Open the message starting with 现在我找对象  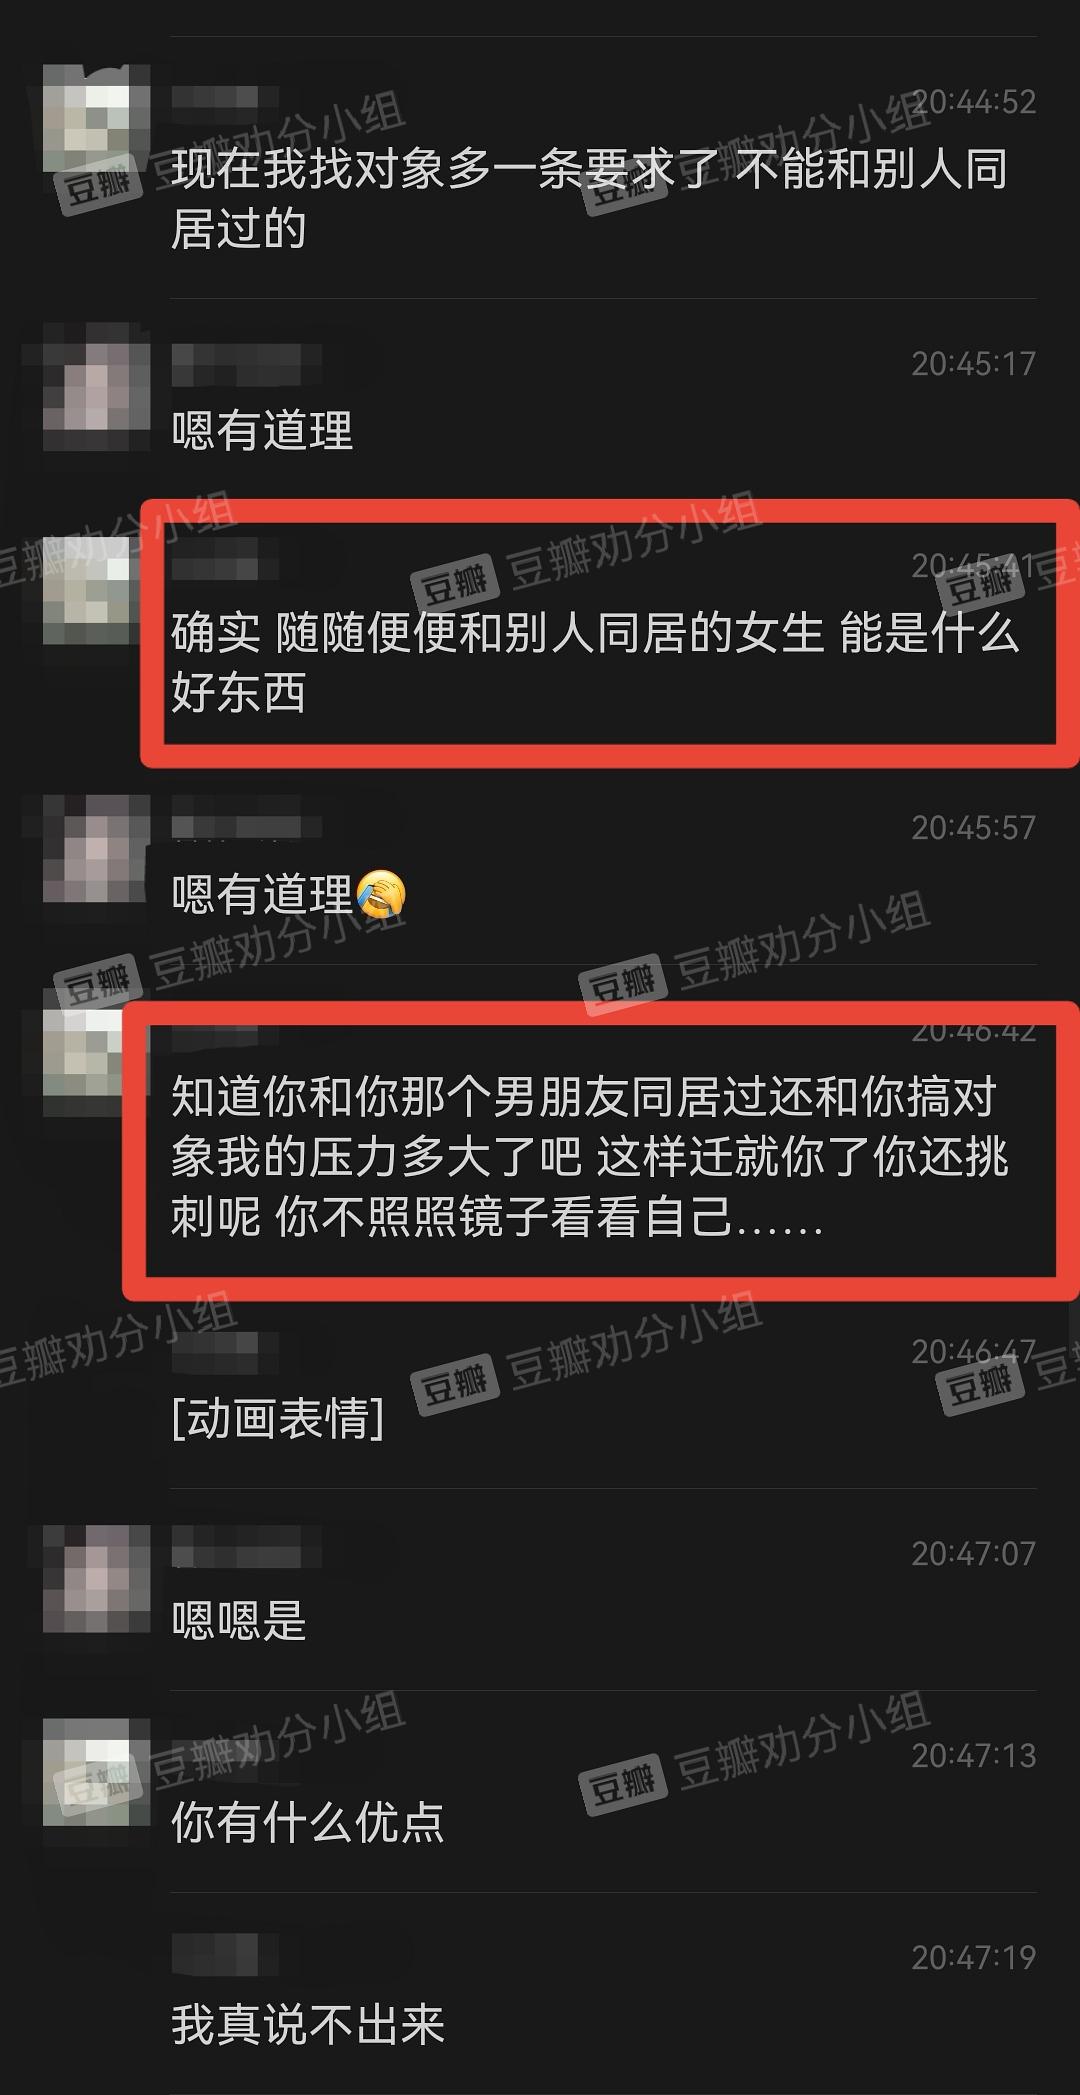(x=589, y=199)
